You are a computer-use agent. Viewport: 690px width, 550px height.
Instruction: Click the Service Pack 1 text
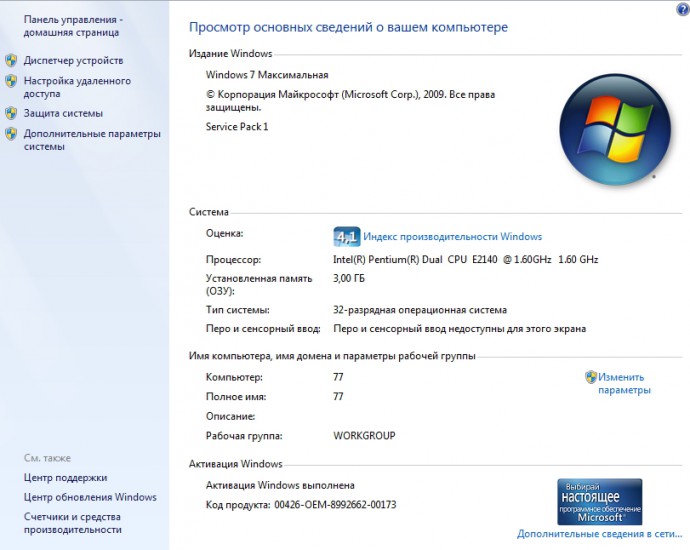pyautogui.click(x=237, y=127)
